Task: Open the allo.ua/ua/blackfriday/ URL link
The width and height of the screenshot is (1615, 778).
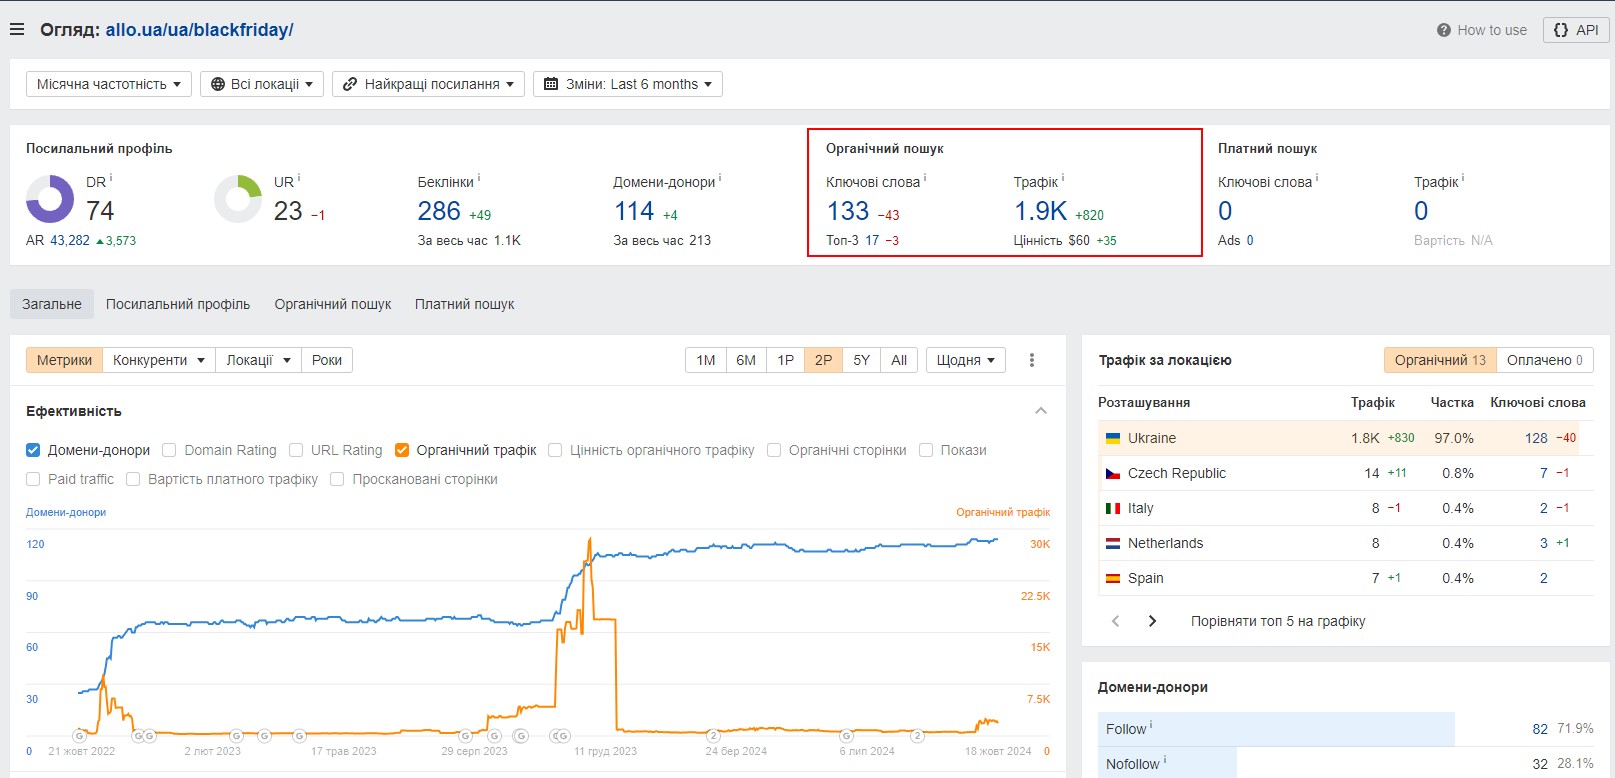Action: pyautogui.click(x=199, y=30)
